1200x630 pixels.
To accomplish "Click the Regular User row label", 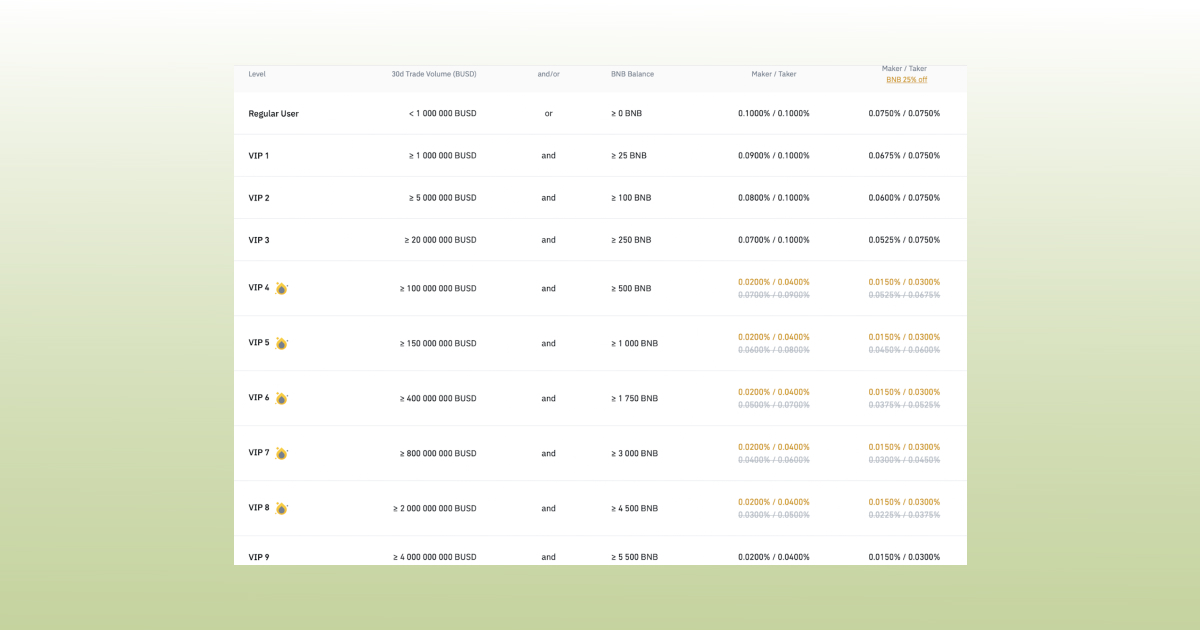I will pyautogui.click(x=273, y=113).
